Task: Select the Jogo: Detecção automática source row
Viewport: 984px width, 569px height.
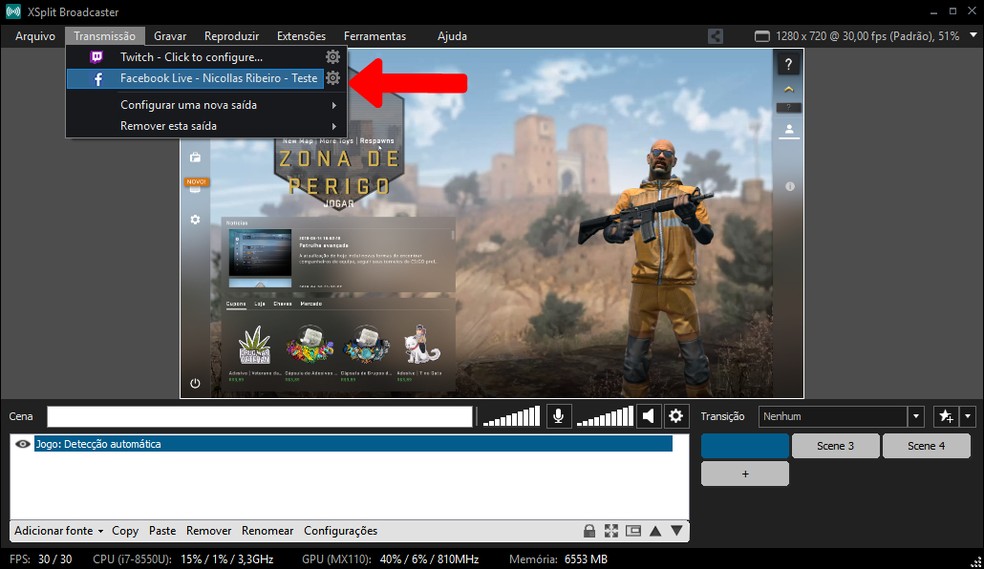Action: 353,444
